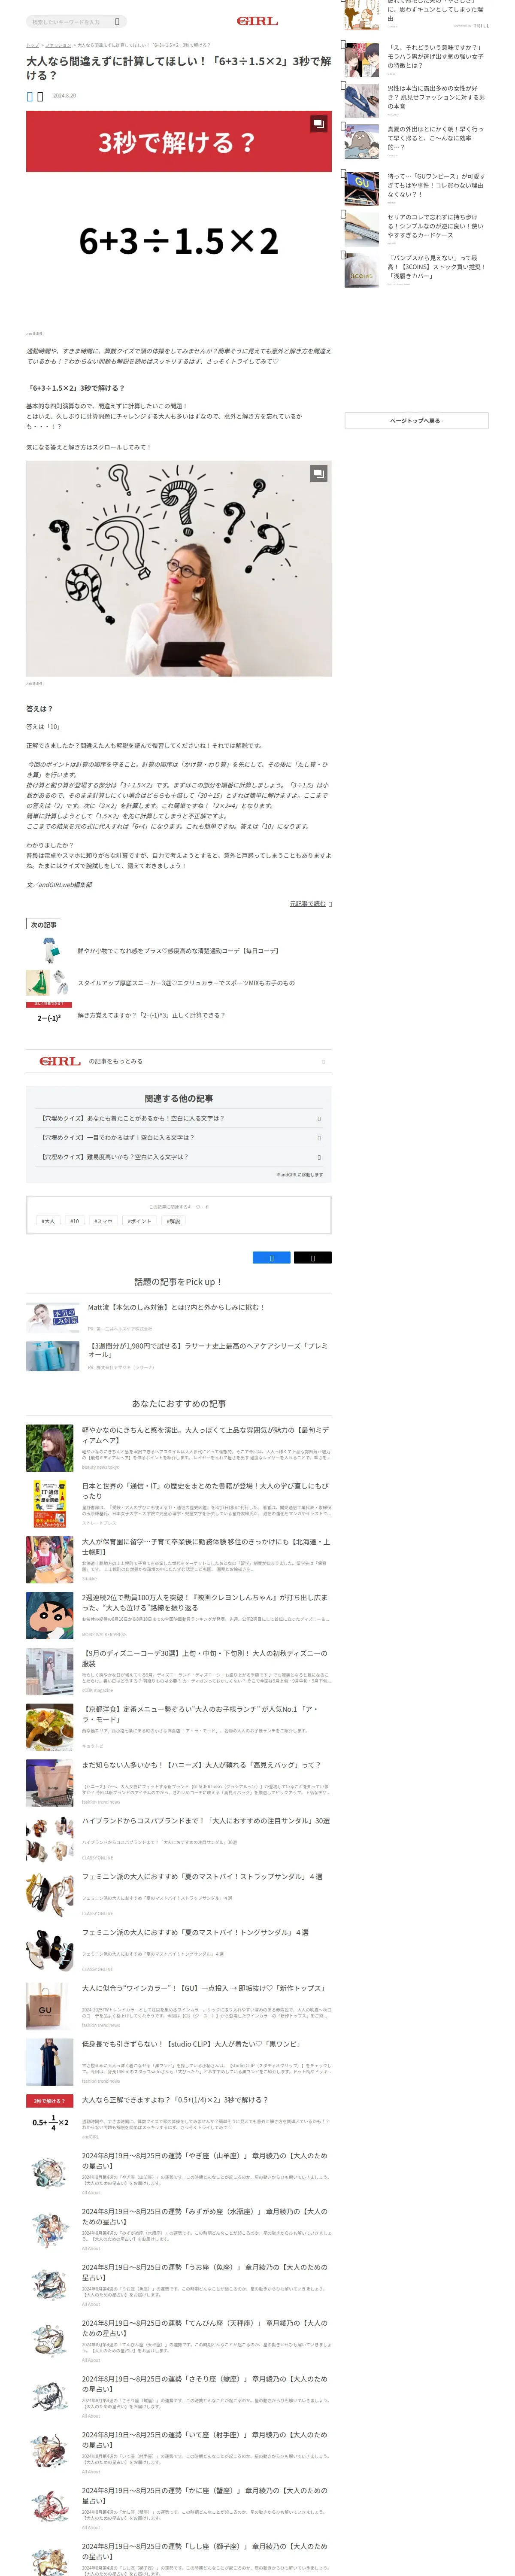Open sidebar 3COINS cap article thumbnail
515x2576 pixels.
[362, 270]
